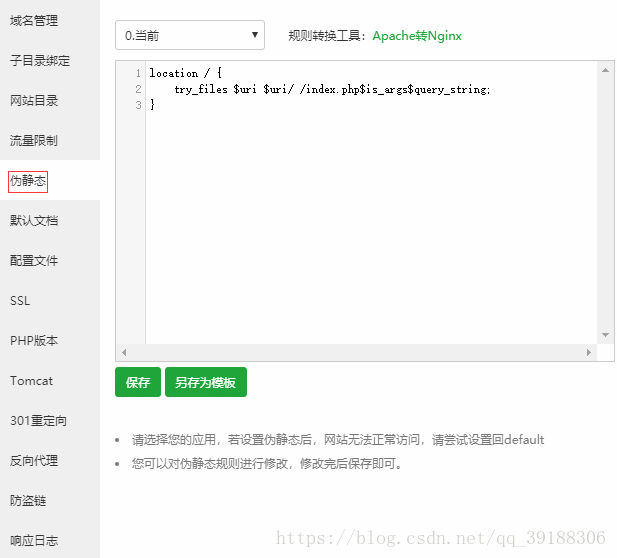Switch to the SSL section
The height and width of the screenshot is (558, 617).
tap(20, 301)
